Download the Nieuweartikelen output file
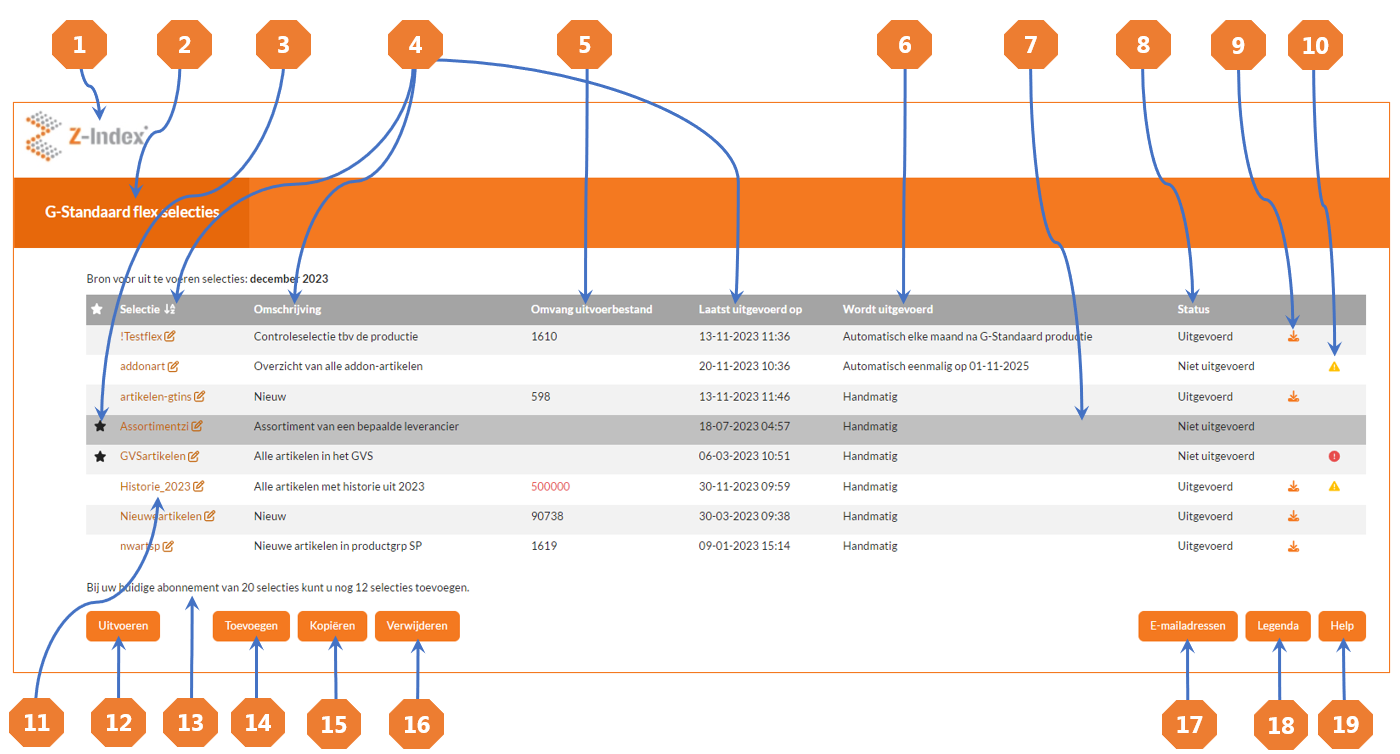The width and height of the screenshot is (1400, 754). (1293, 517)
